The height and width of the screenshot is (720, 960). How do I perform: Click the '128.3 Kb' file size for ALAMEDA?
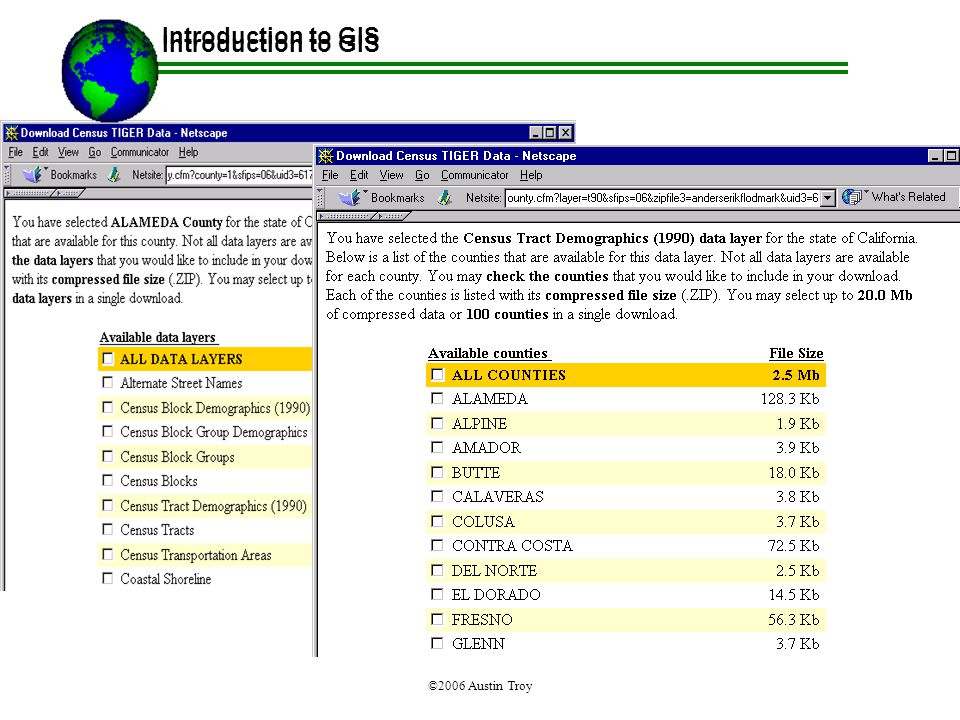[790, 399]
